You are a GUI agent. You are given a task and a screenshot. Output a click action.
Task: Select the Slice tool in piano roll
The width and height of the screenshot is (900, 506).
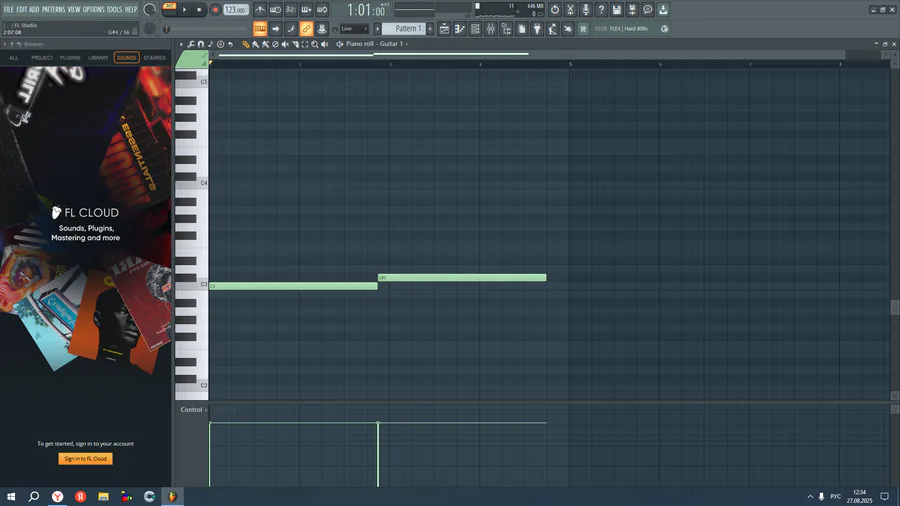tap(295, 44)
